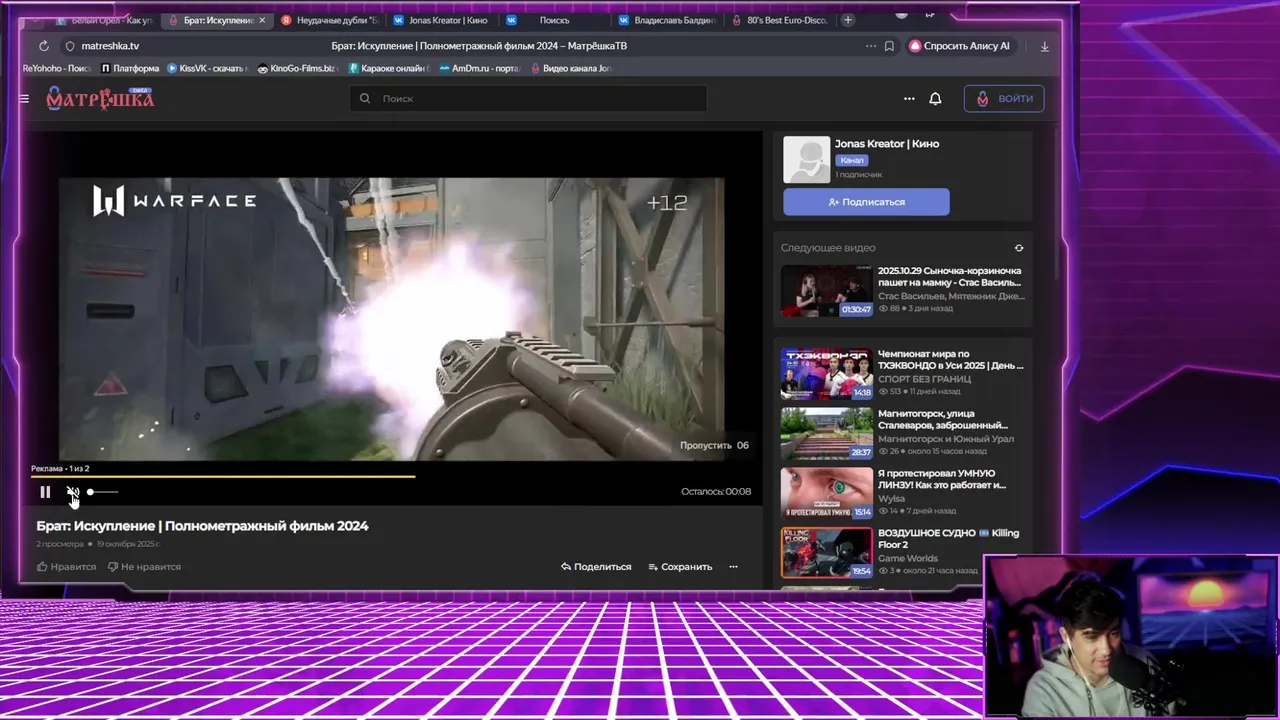Screen dimensions: 1280x720
Task: Open the Чемпионат мира по ТХЭКВОНДО video title
Action: pos(950,360)
